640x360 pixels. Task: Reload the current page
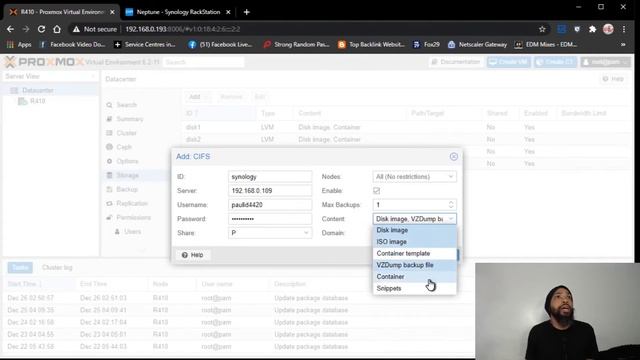pyautogui.click(x=41, y=29)
